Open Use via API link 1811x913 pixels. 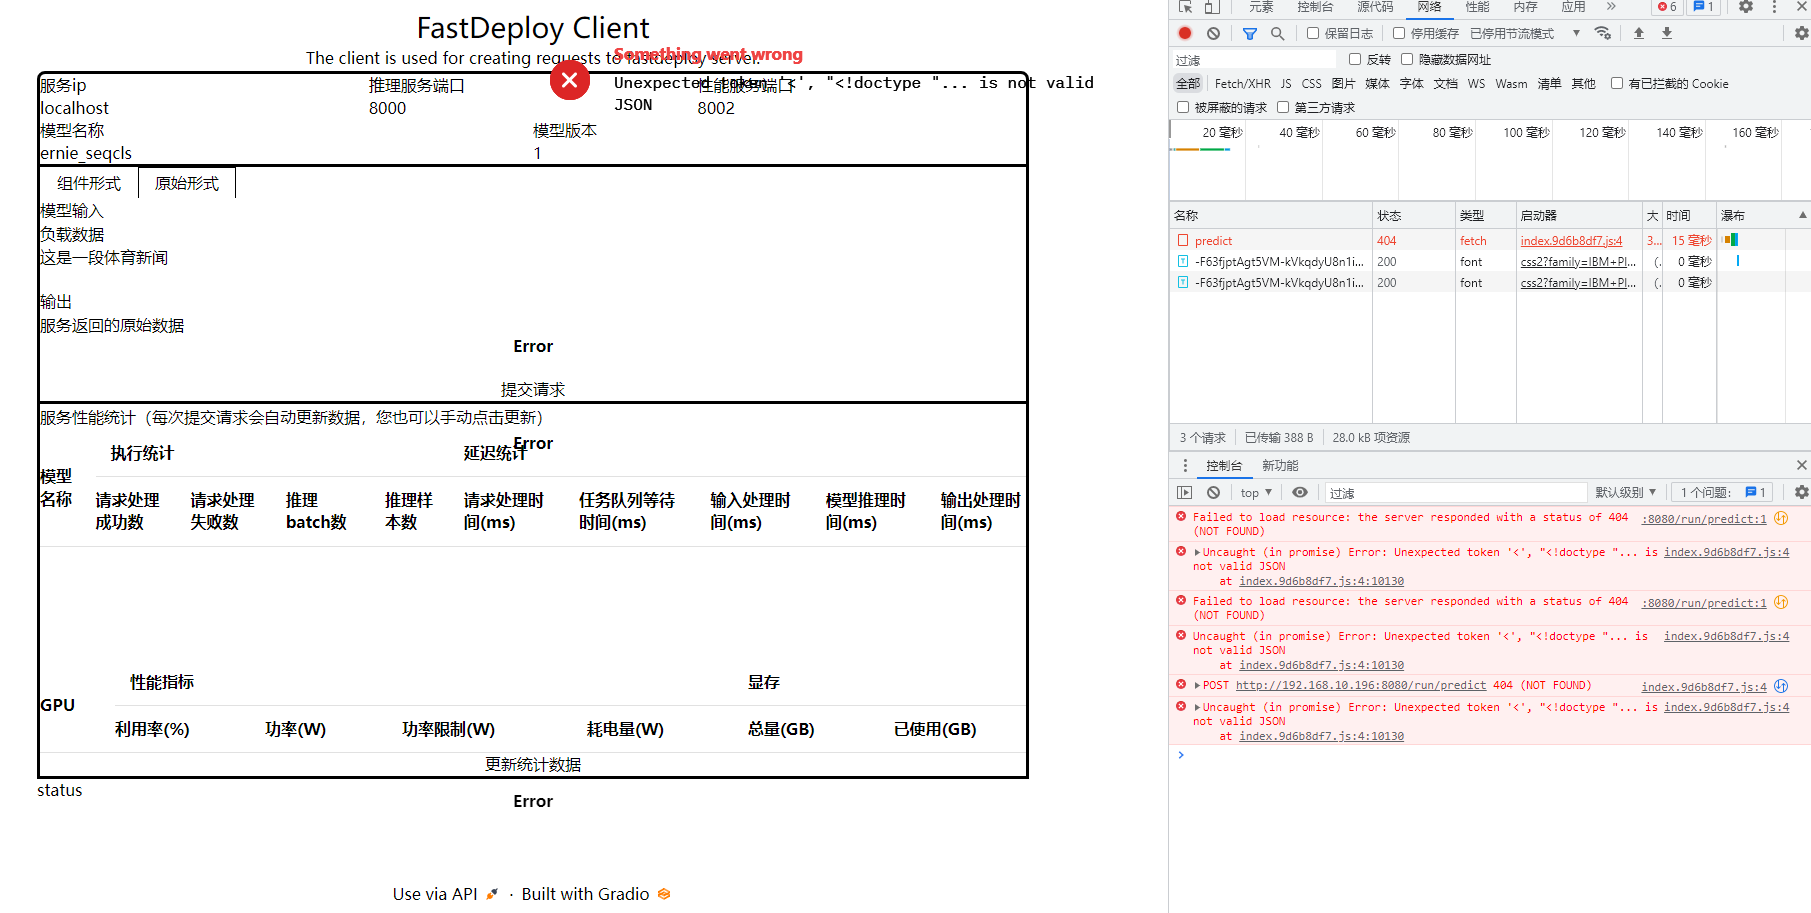[x=445, y=894]
